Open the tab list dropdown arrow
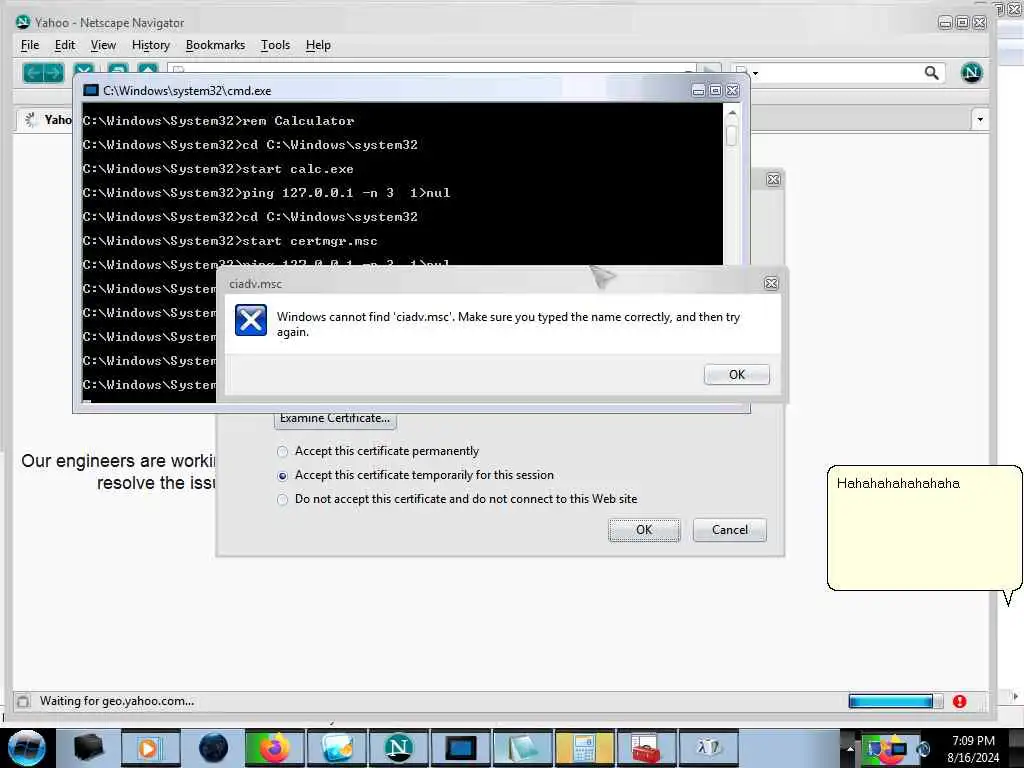The image size is (1024, 768). [980, 120]
